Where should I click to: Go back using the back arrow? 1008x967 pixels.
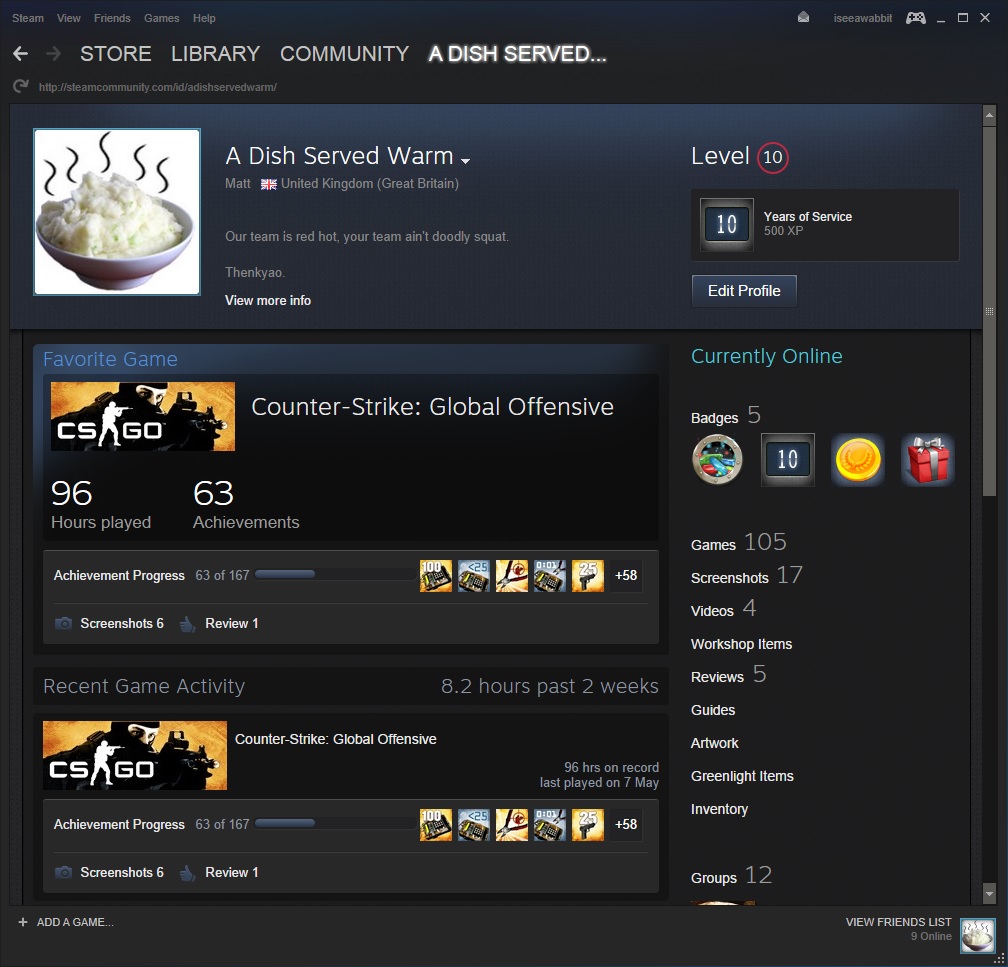(21, 54)
